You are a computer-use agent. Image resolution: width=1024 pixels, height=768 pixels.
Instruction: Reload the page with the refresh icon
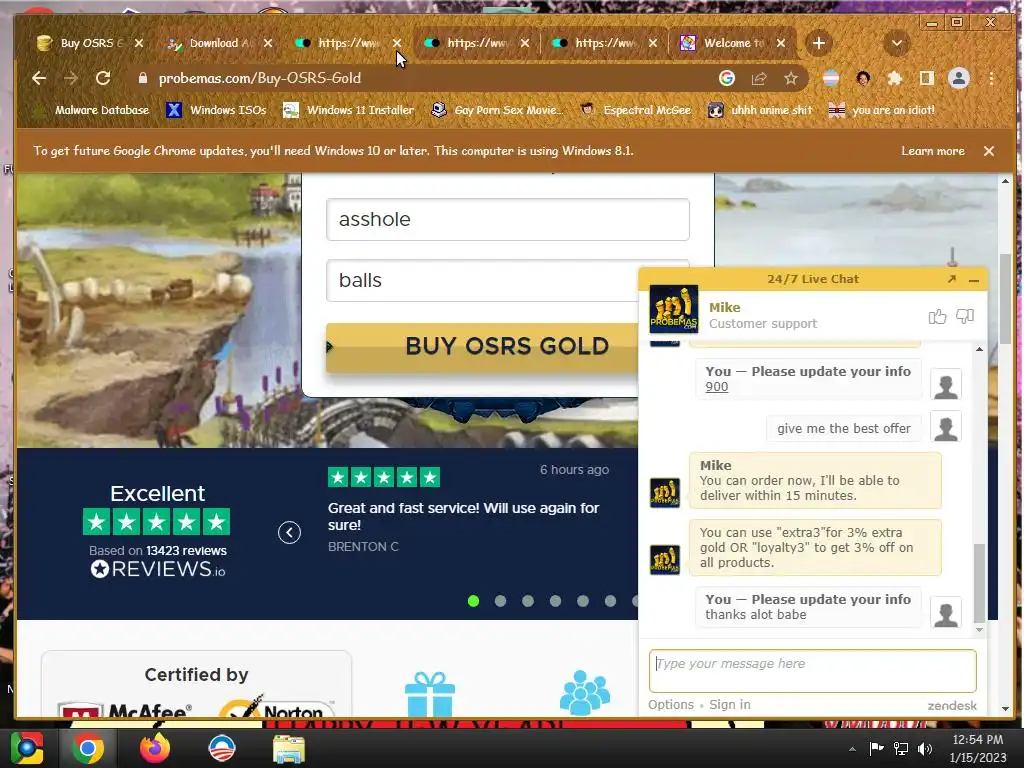(x=103, y=78)
